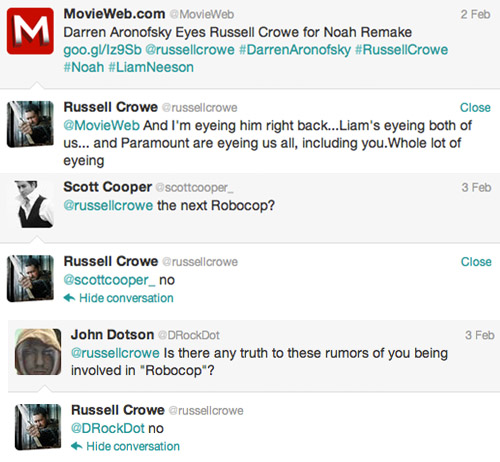Open Scott Cooper's profile picture
Screen dimensions: 500x462
[34, 204]
